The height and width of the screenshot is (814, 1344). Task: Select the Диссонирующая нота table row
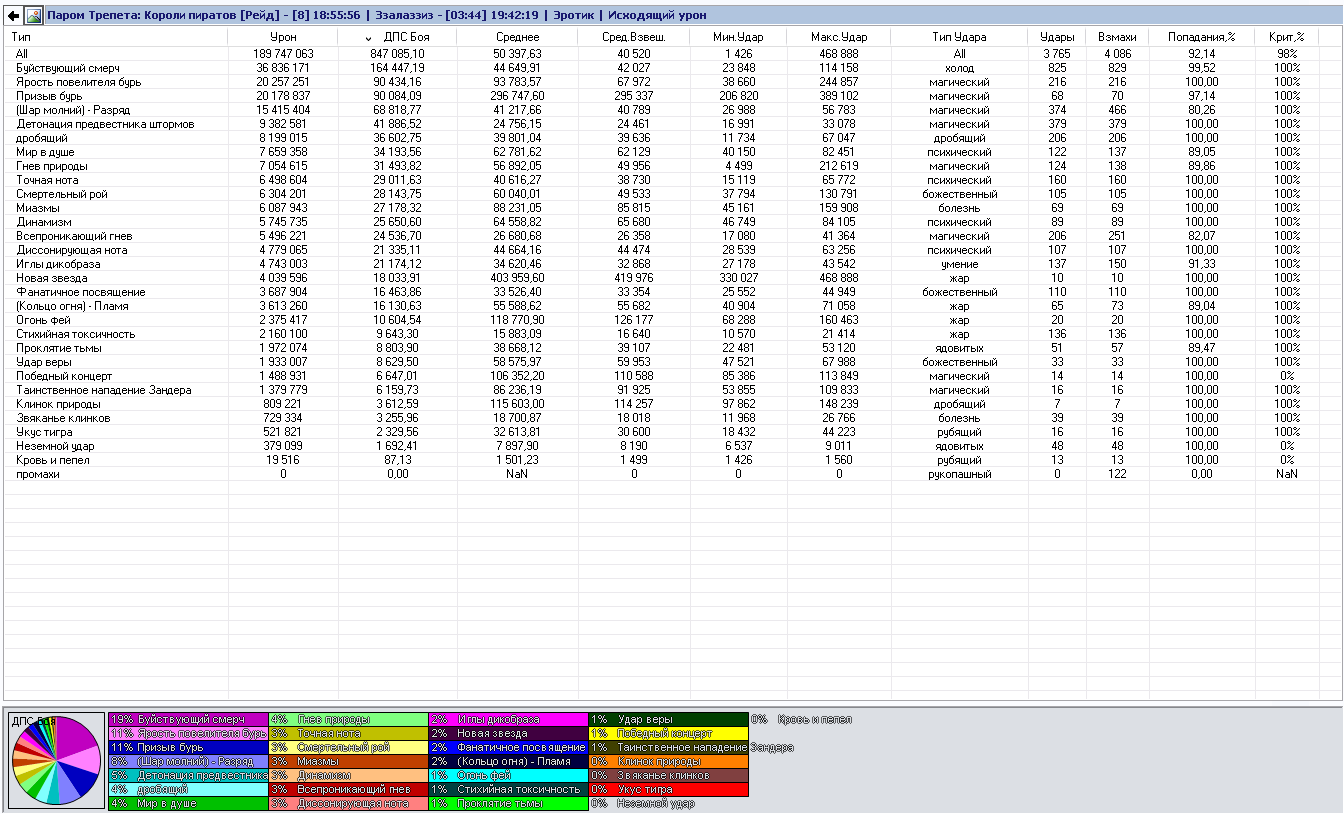pyautogui.click(x=672, y=250)
